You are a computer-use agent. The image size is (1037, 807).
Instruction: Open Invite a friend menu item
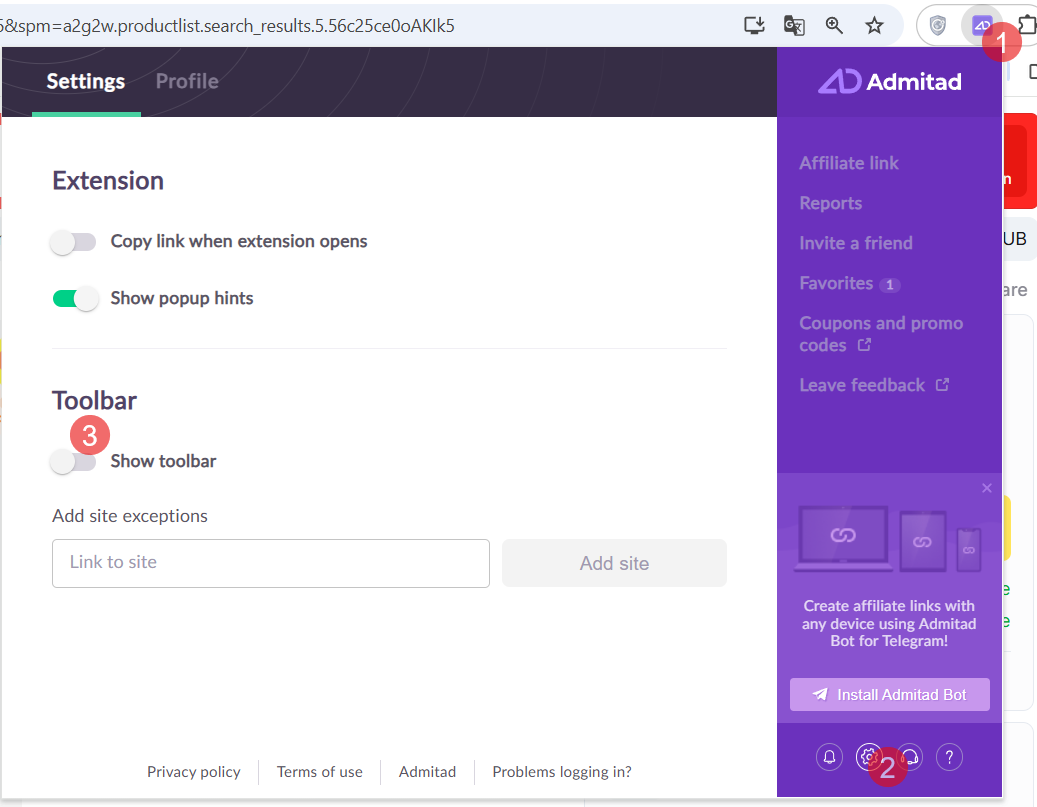[x=856, y=243]
